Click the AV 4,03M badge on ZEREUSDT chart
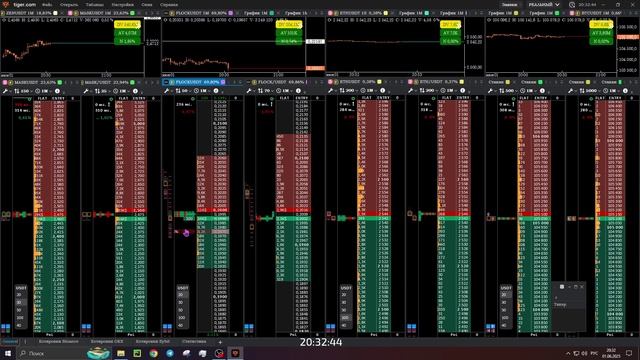 [127, 33]
